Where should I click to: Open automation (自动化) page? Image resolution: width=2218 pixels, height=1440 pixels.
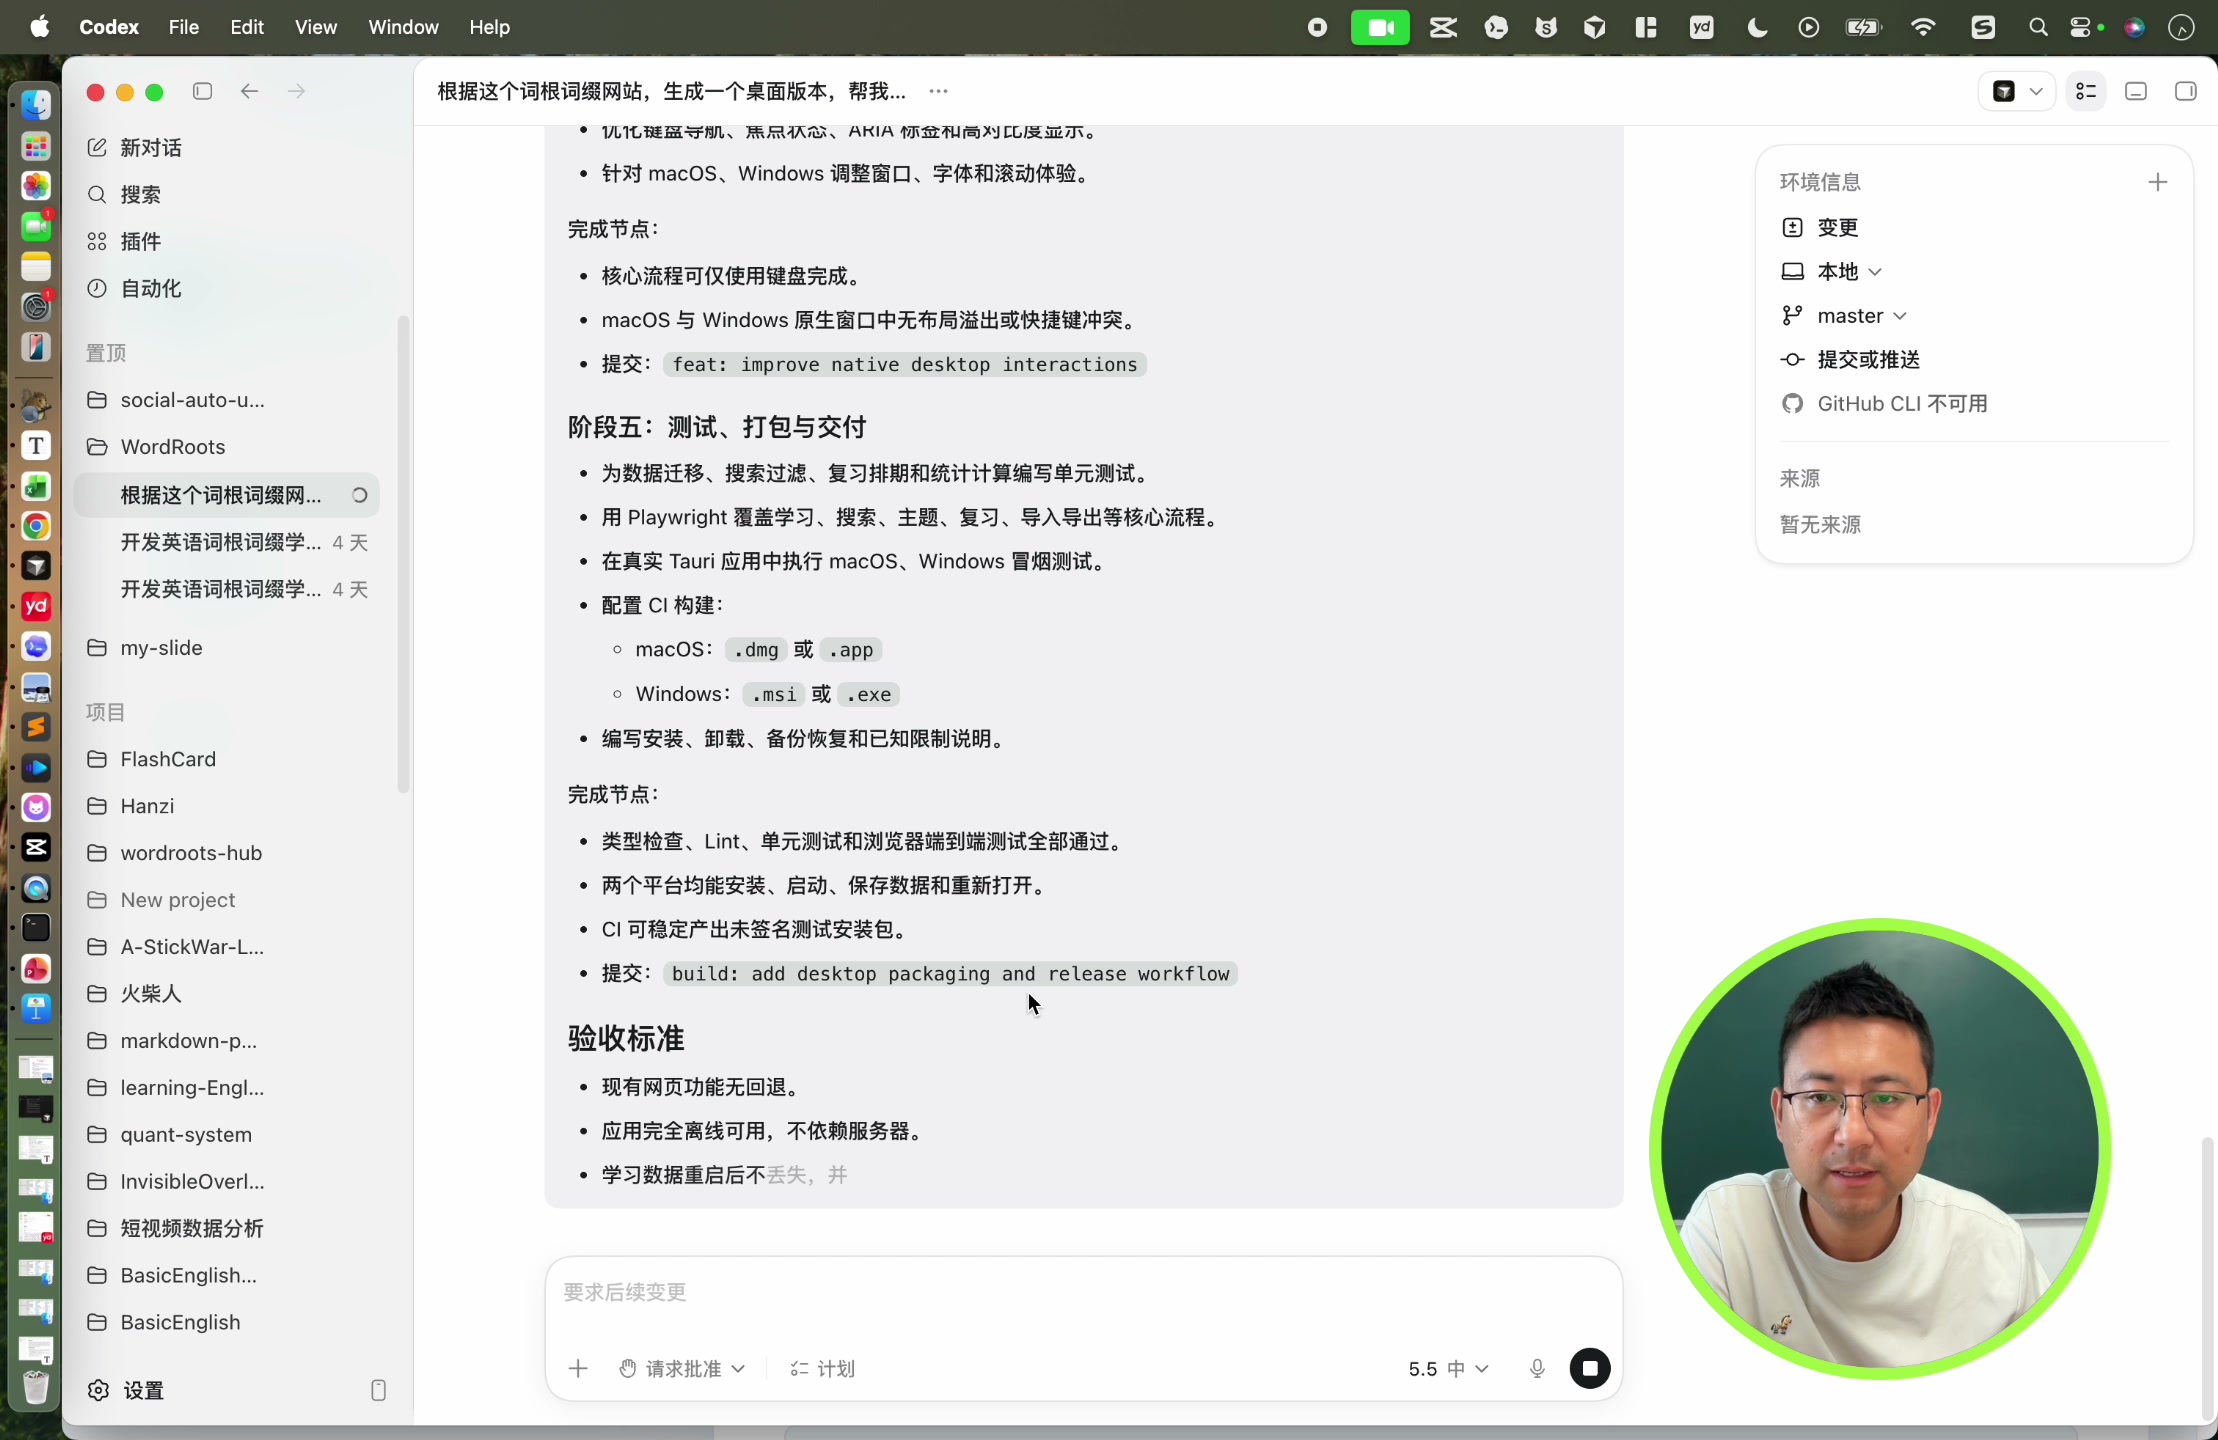(x=227, y=288)
